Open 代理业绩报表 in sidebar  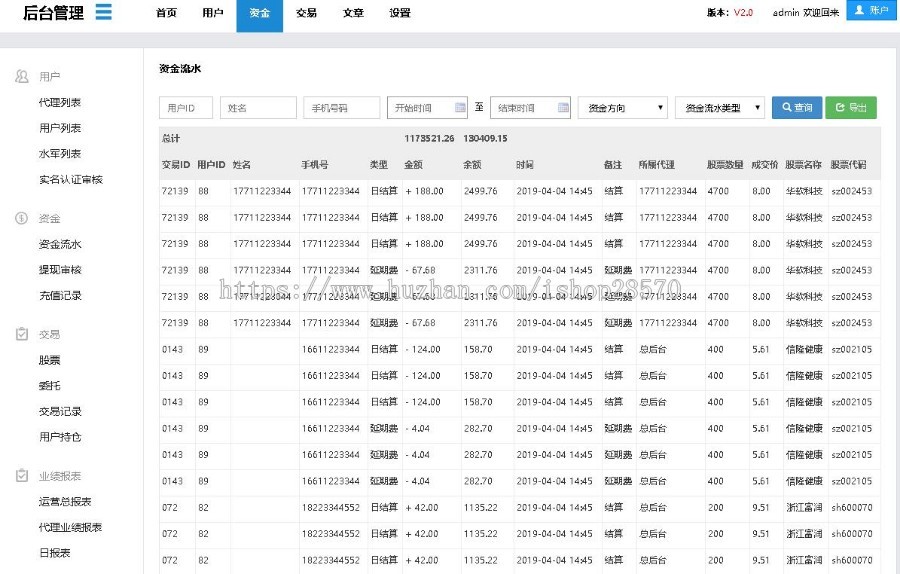click(x=70, y=528)
